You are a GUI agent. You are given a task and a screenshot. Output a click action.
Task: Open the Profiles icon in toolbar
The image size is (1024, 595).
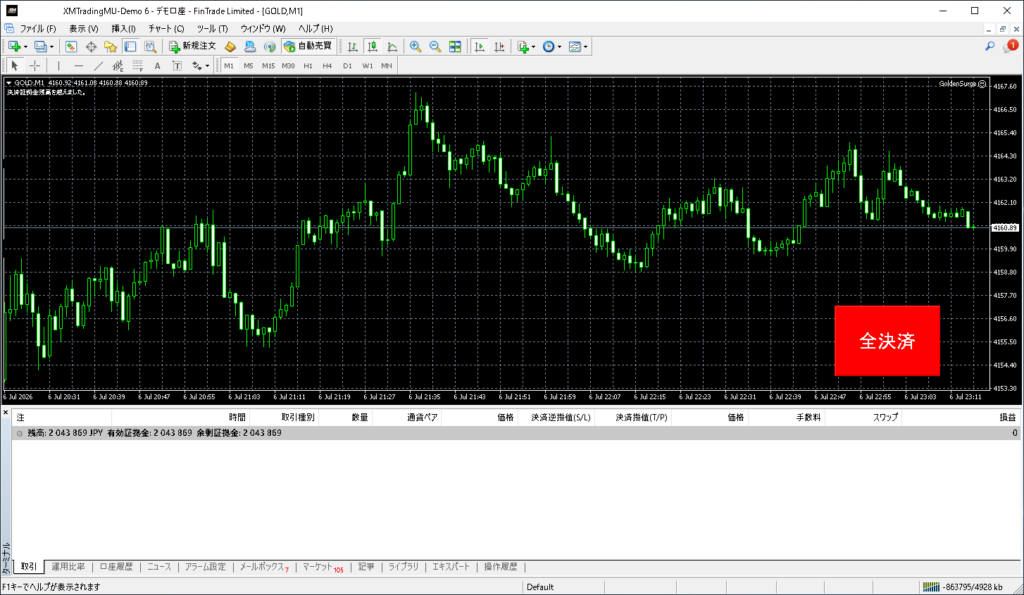[x=40, y=46]
